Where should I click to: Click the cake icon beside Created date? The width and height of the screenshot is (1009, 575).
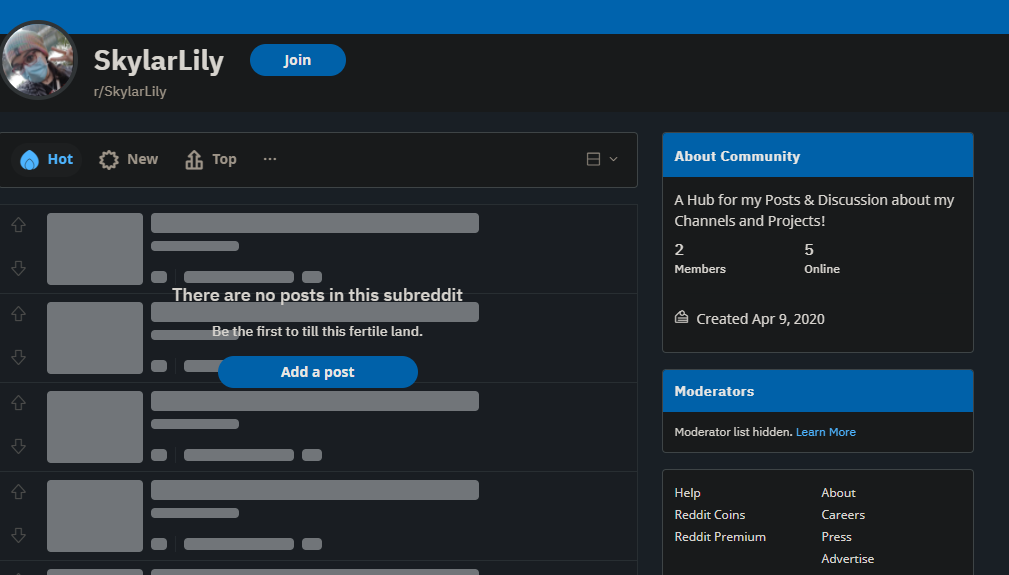tap(681, 317)
